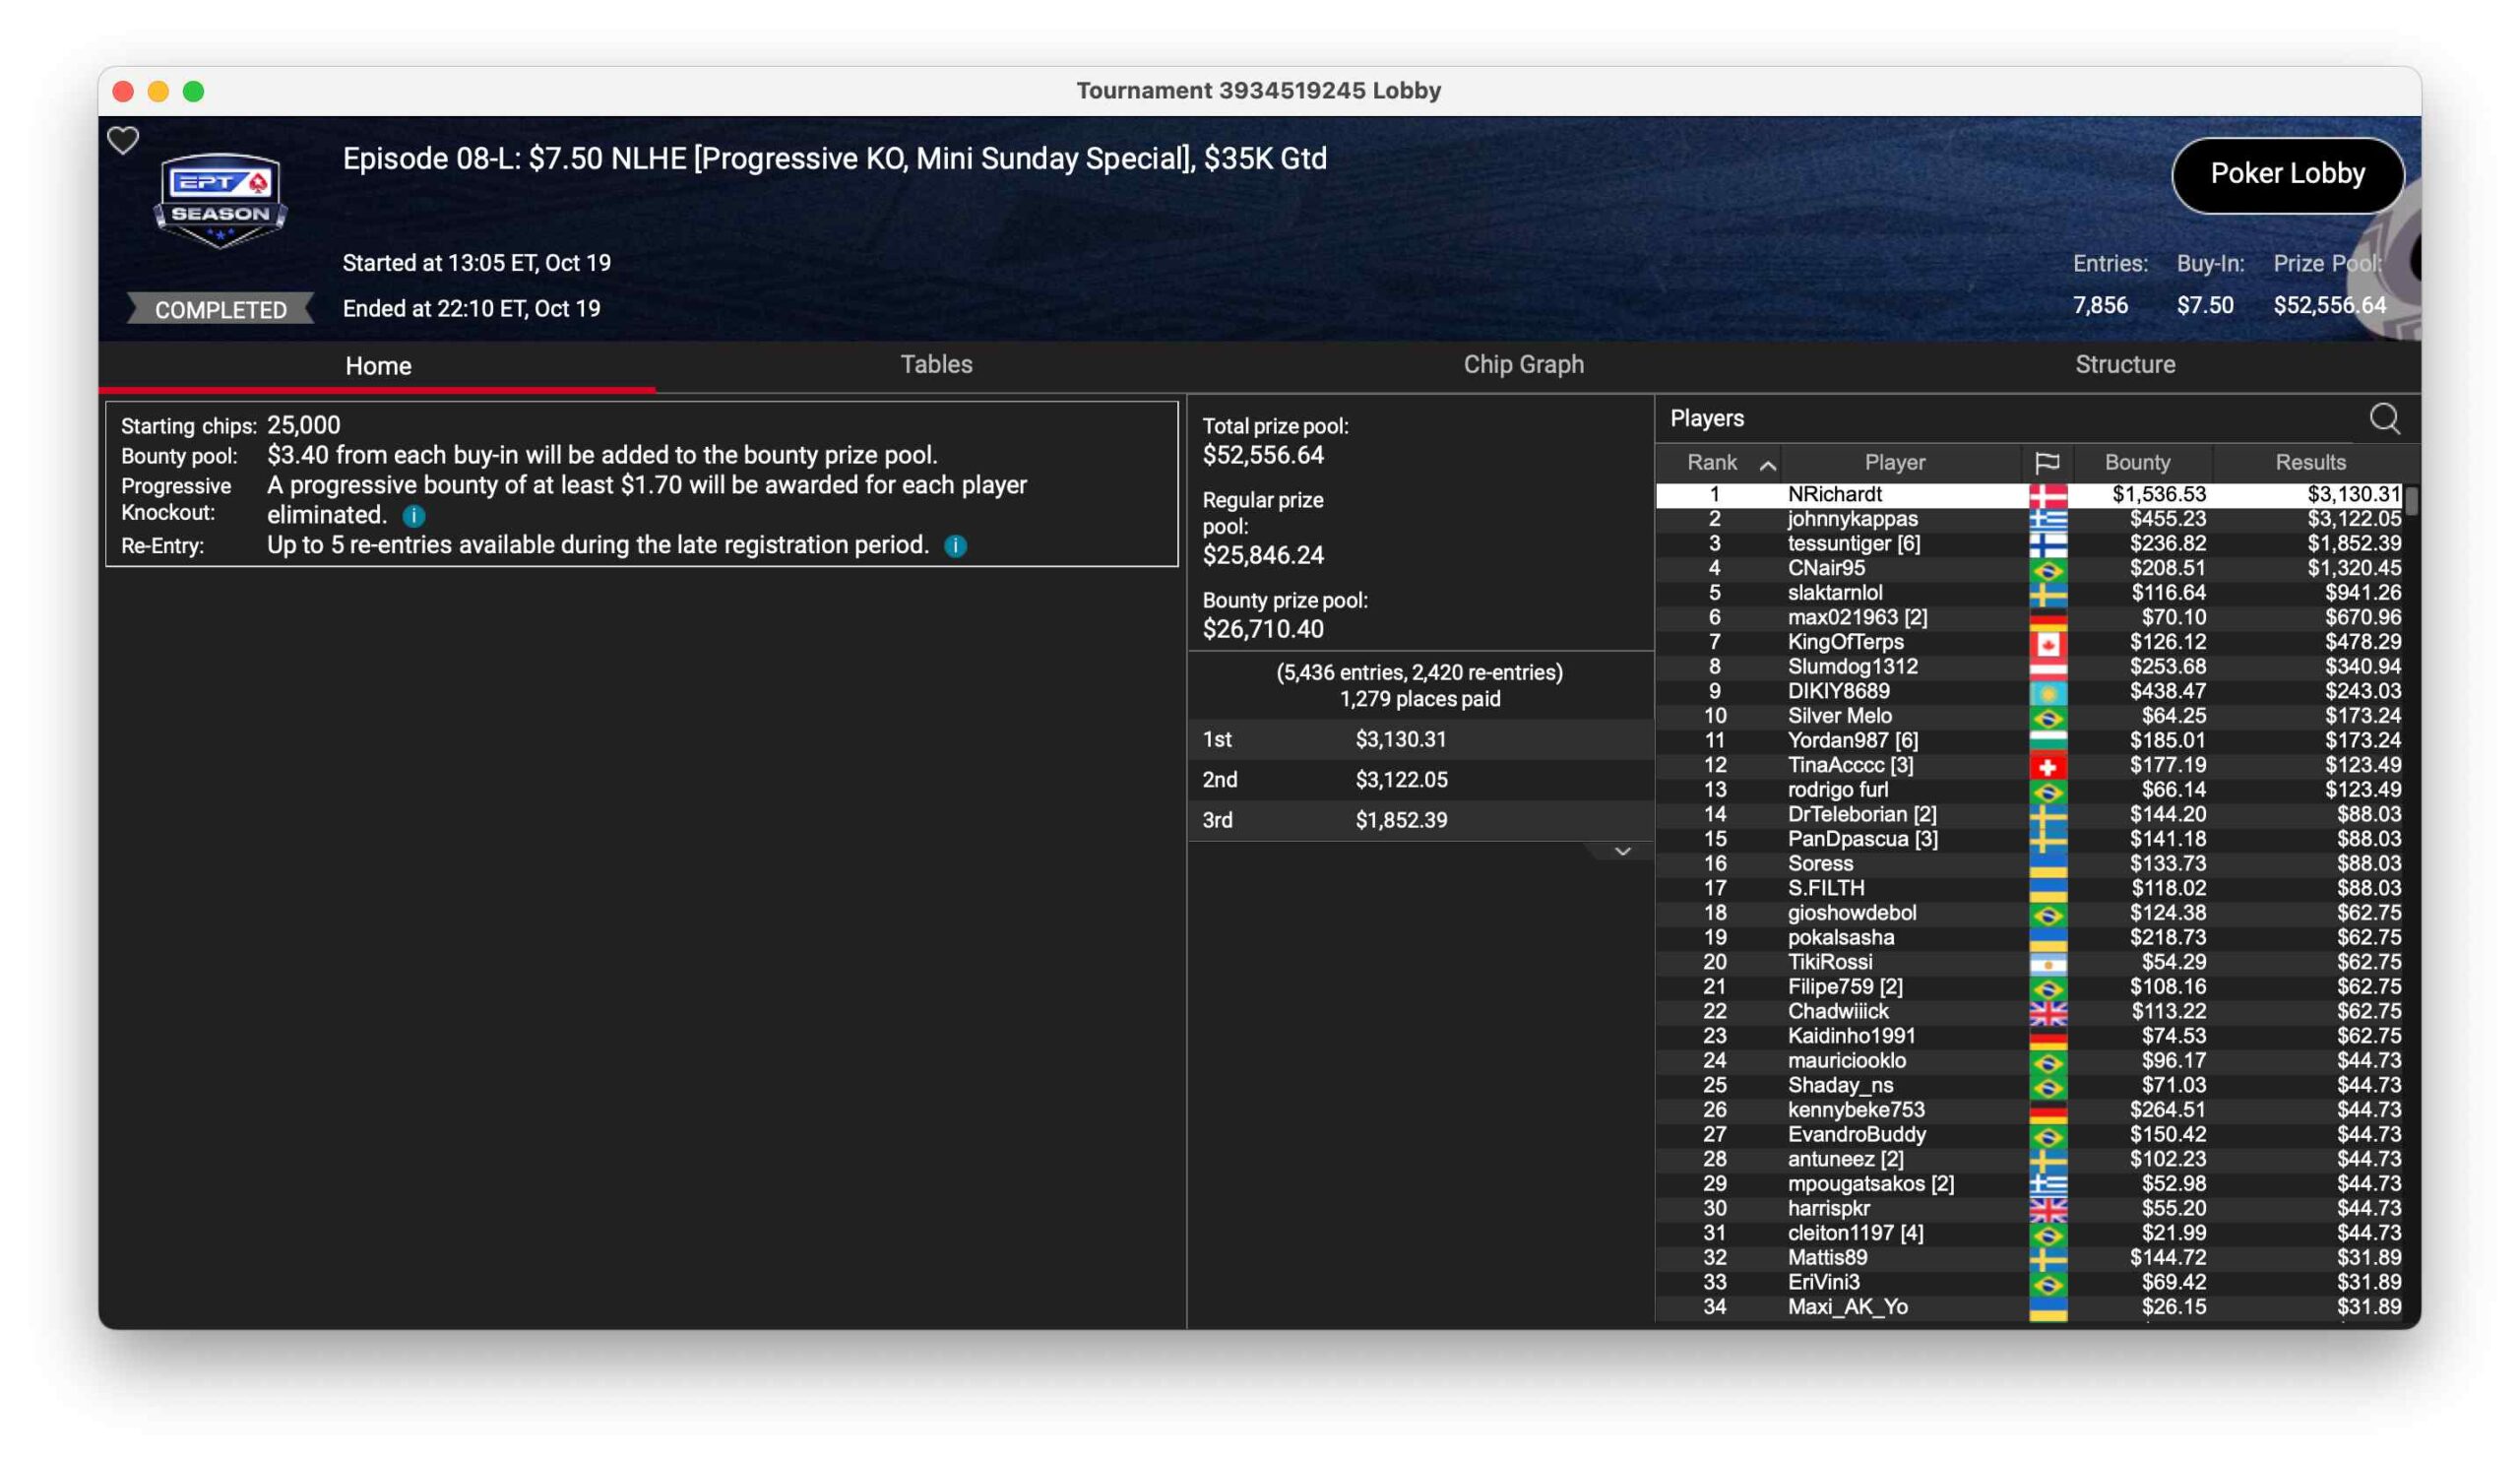Click the flag column header icon
Screen dimensions: 2520x1460
tap(2047, 463)
